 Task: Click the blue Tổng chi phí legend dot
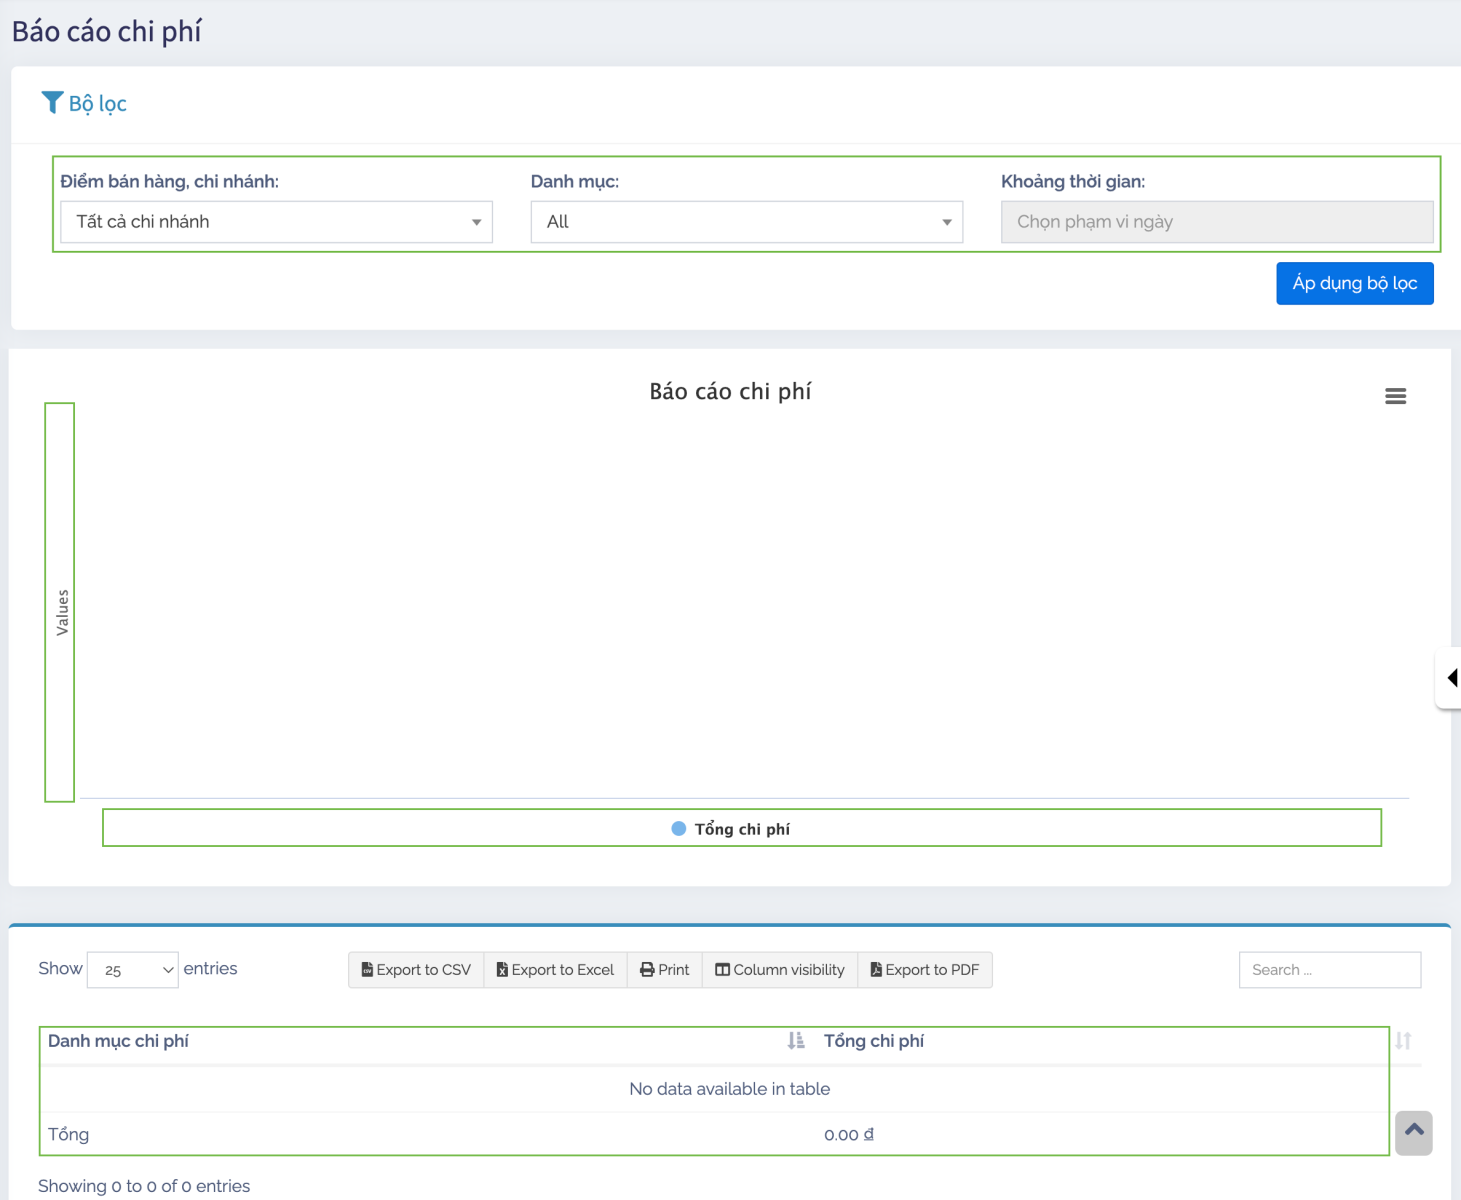point(679,829)
